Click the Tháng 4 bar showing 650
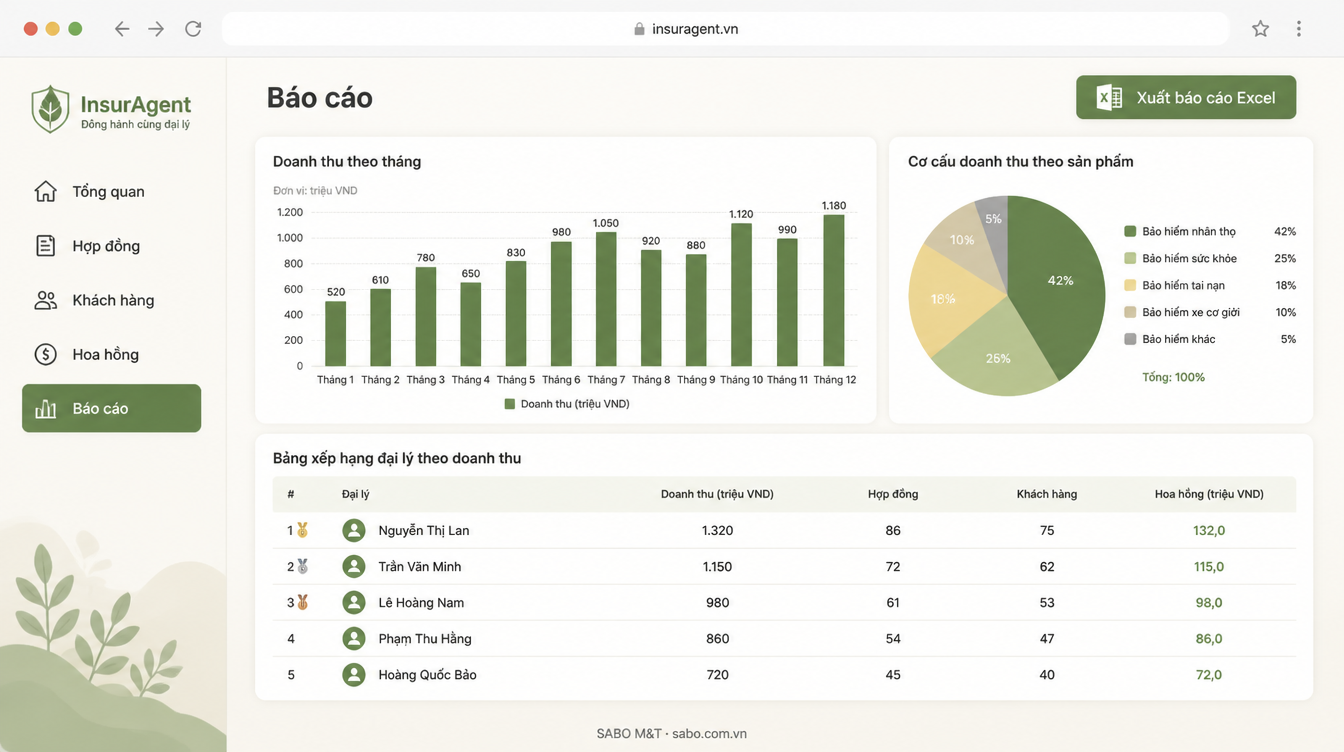Viewport: 1344px width, 752px height. pyautogui.click(x=471, y=324)
